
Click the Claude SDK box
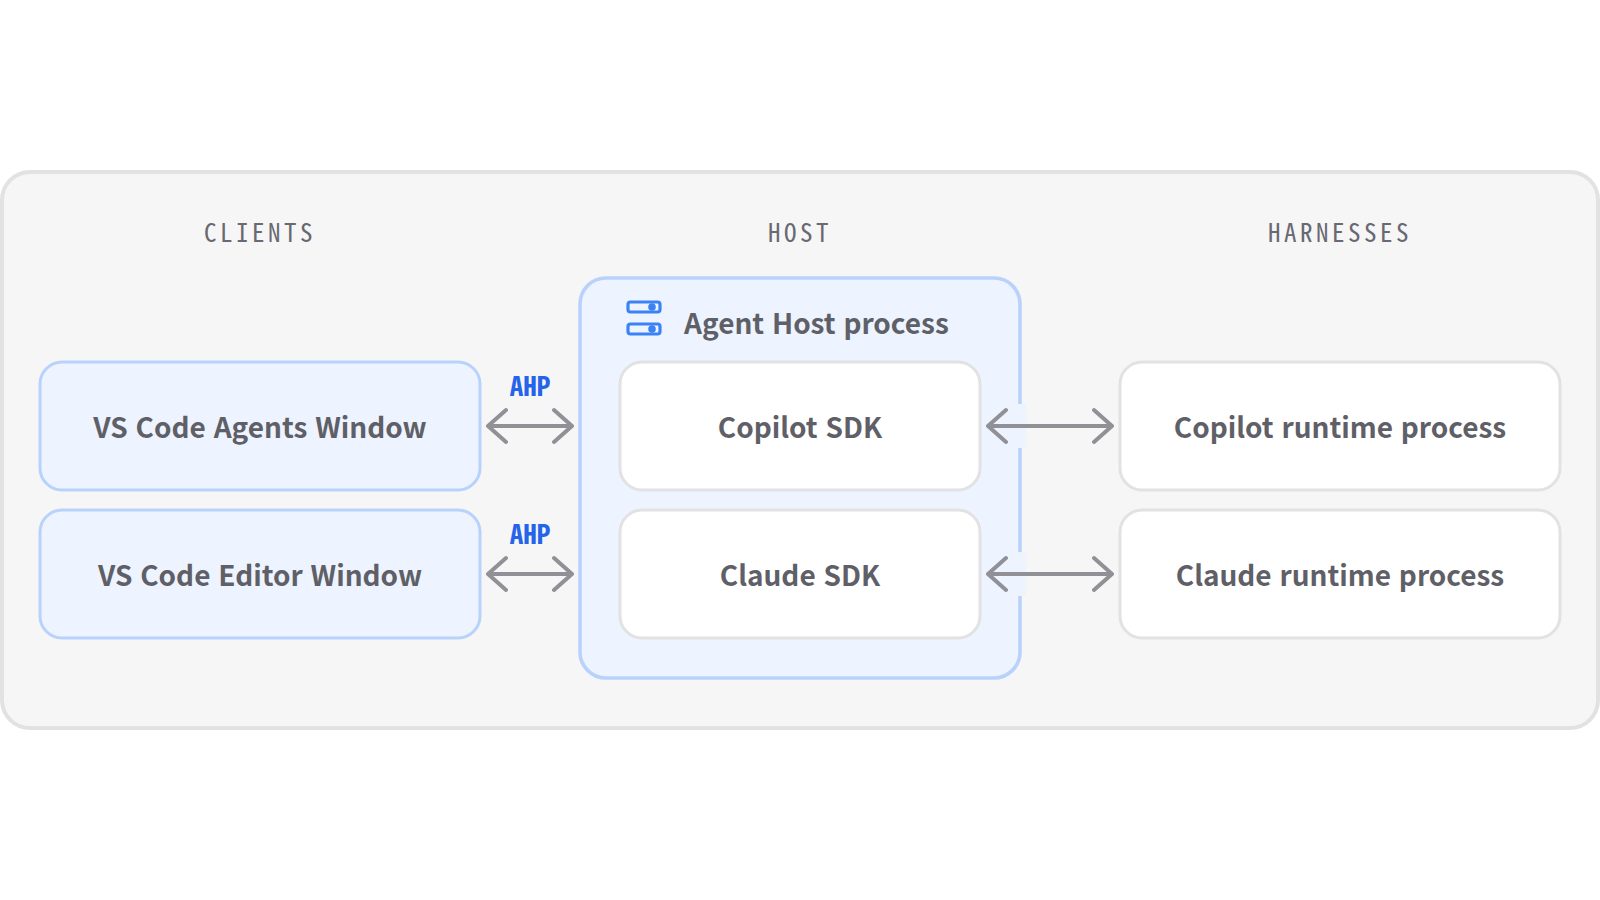click(x=800, y=574)
